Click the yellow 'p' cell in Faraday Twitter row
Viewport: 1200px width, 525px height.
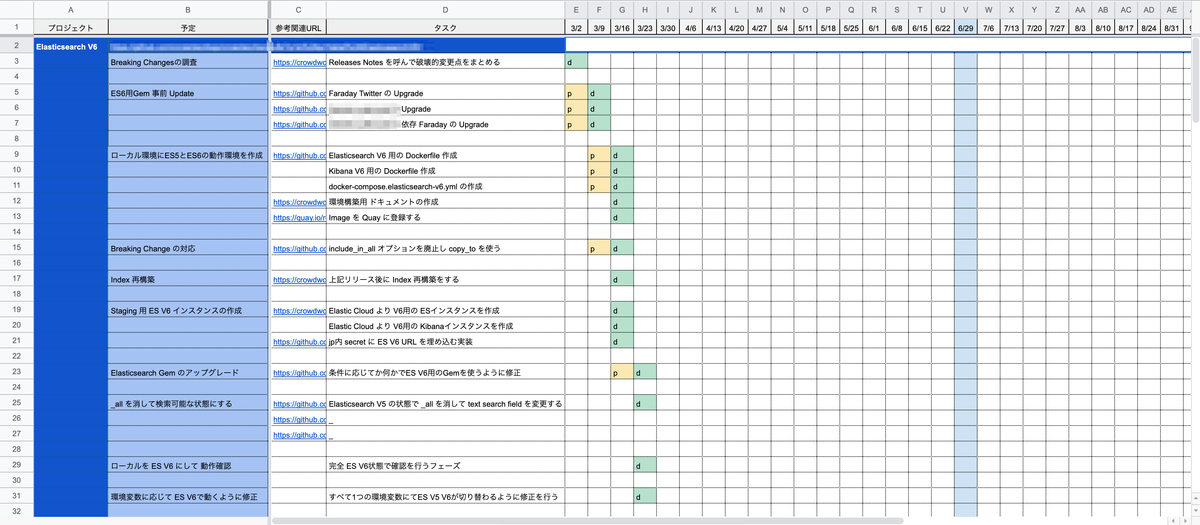576,93
